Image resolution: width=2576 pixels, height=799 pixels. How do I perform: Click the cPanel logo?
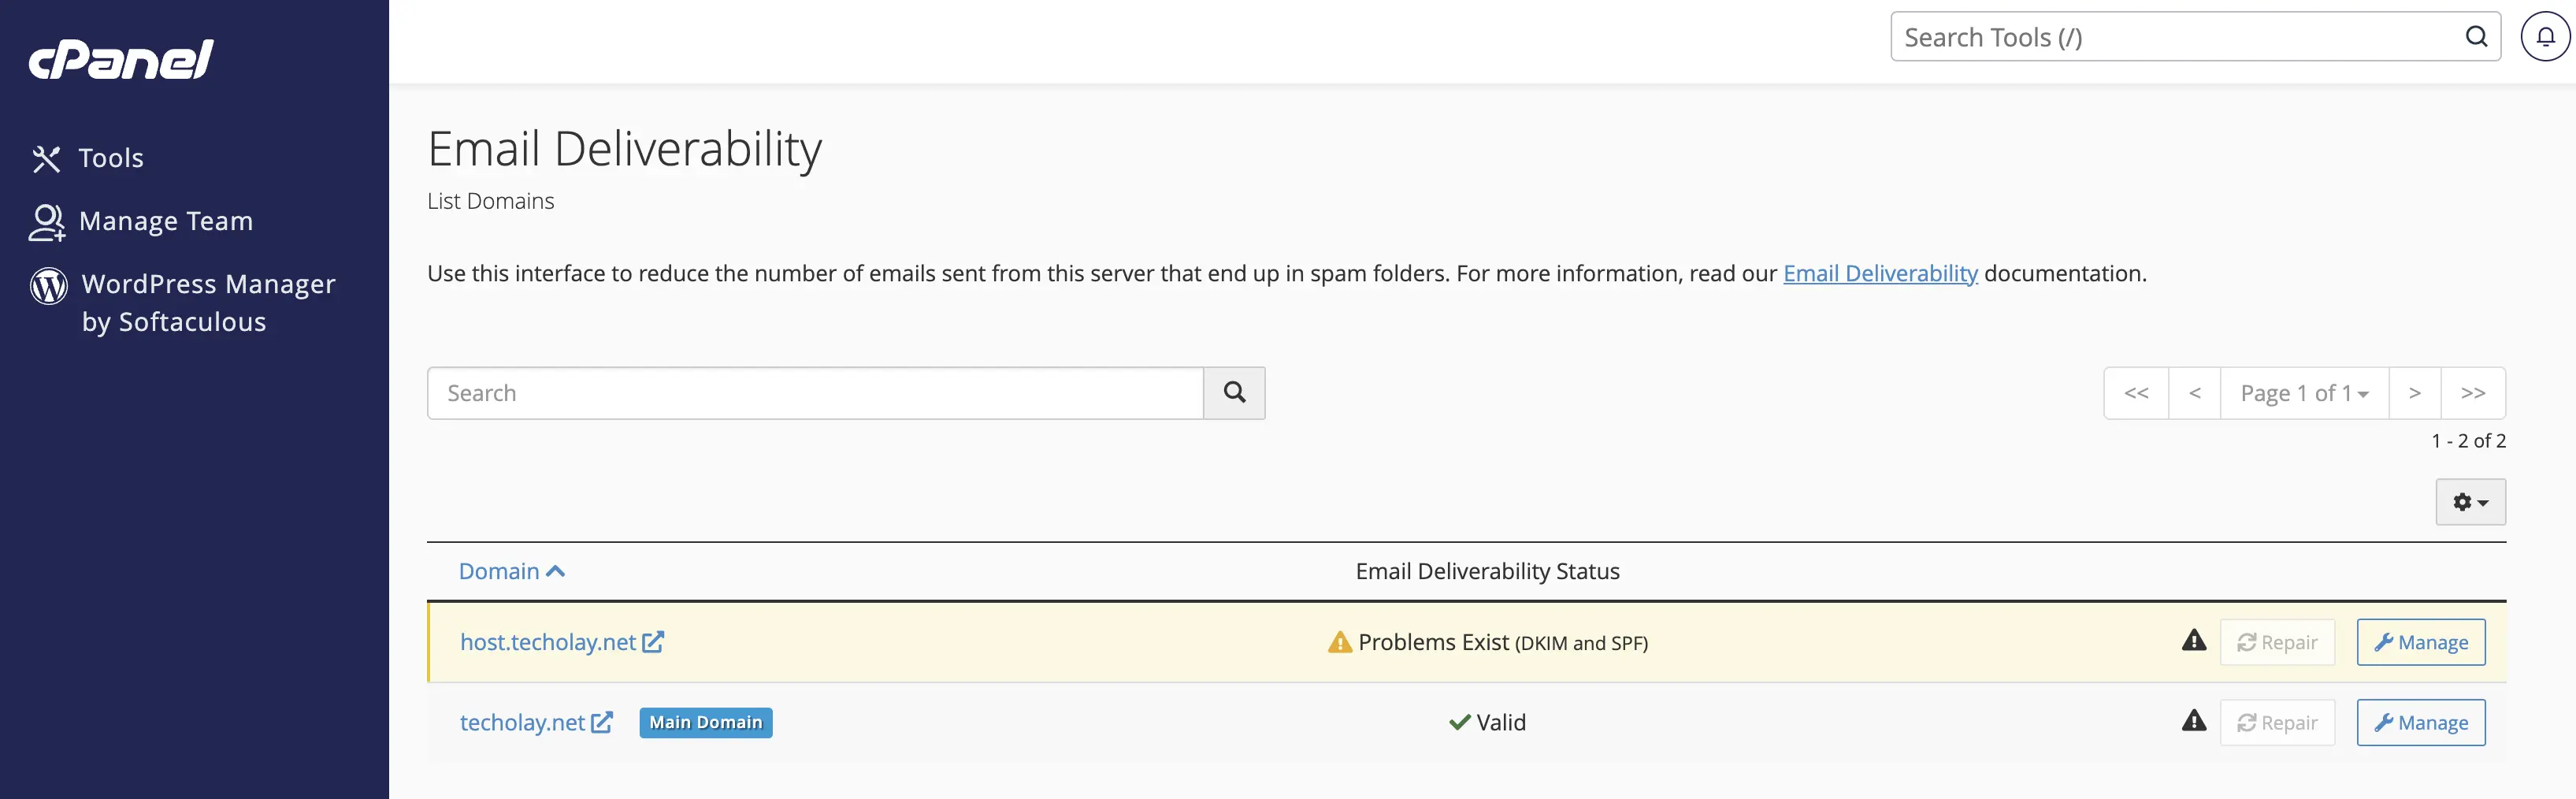click(121, 59)
